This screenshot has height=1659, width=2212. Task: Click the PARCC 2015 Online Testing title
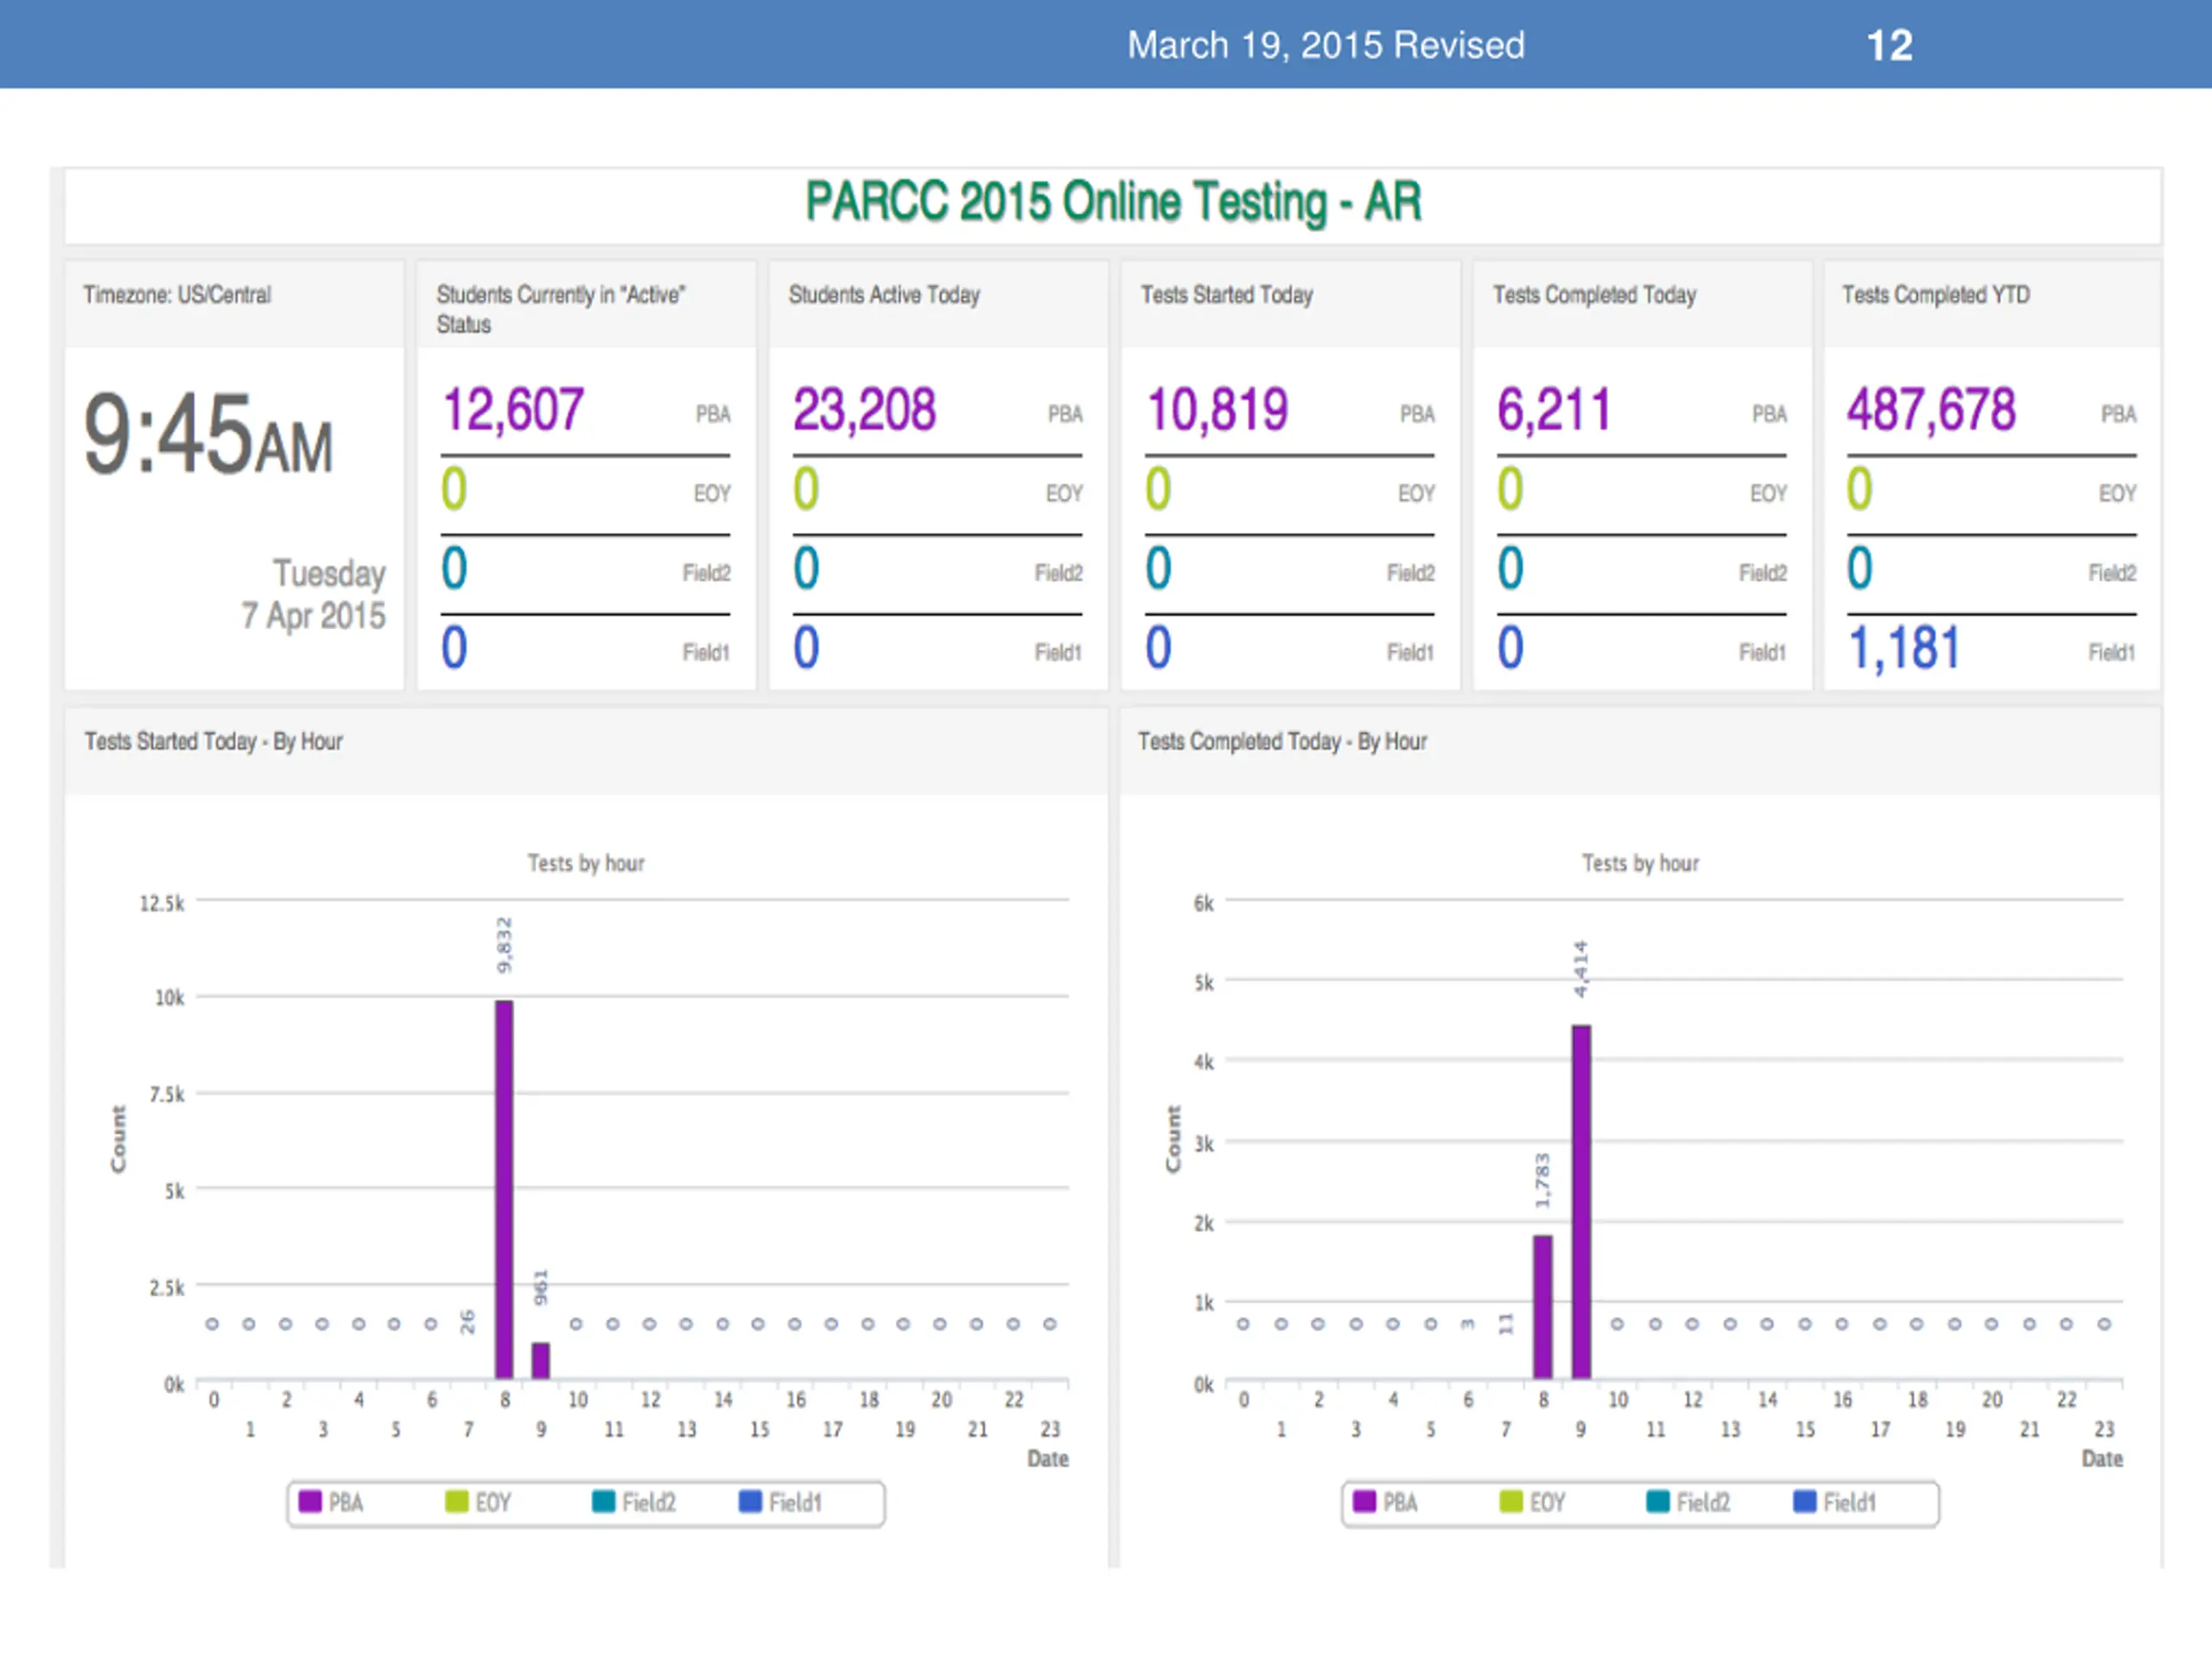point(1113,203)
